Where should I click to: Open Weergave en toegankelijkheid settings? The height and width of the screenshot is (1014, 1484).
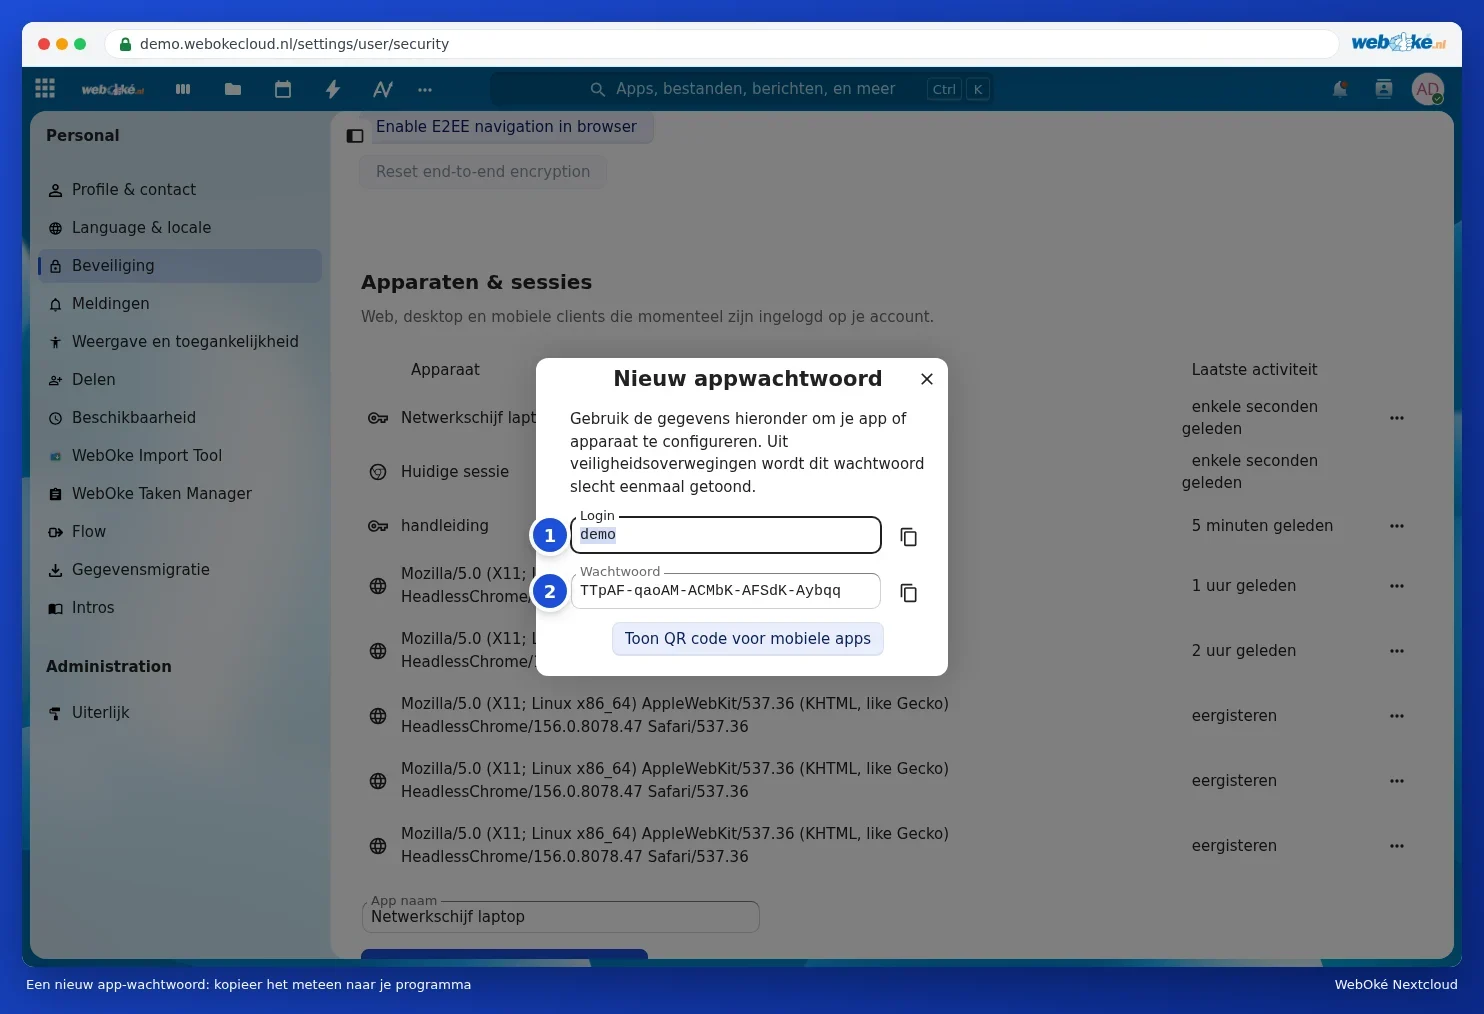click(180, 342)
